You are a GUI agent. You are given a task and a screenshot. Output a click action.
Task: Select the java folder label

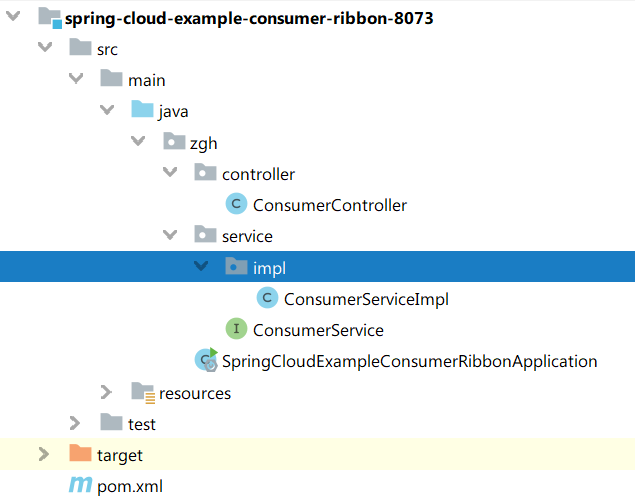click(173, 112)
